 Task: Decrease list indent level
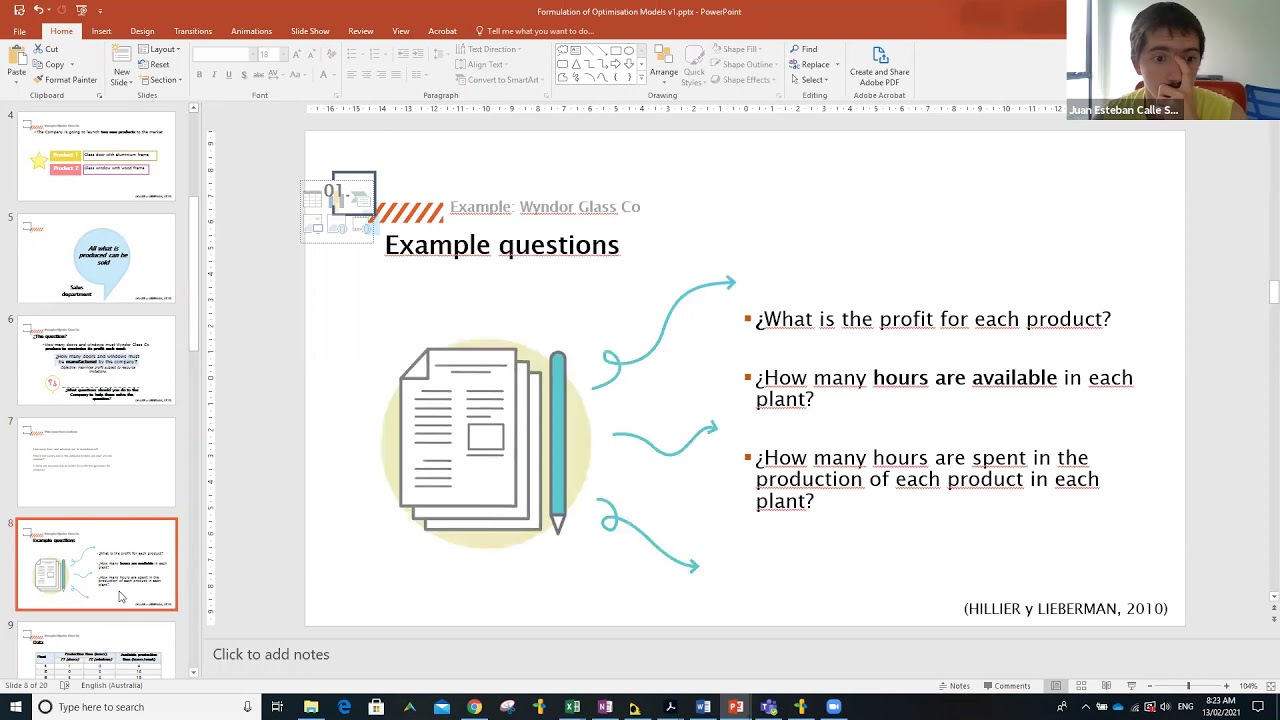point(402,54)
